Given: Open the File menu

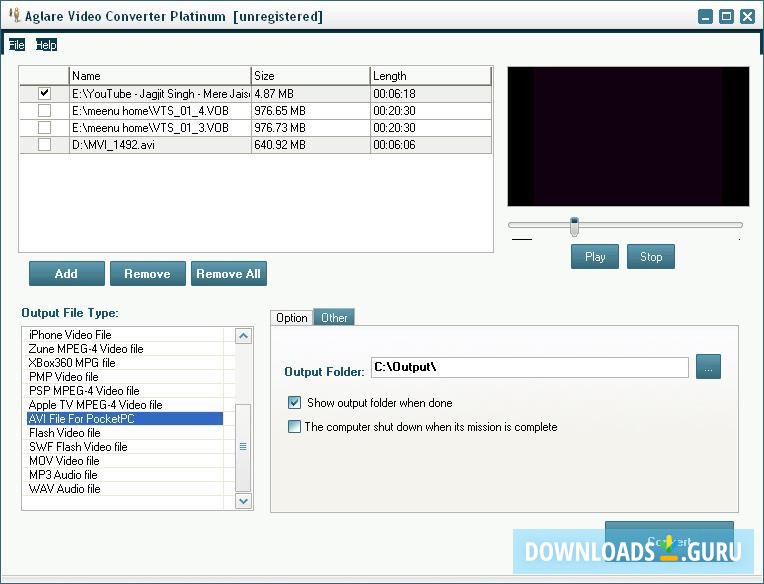Looking at the screenshot, I should click(x=17, y=45).
